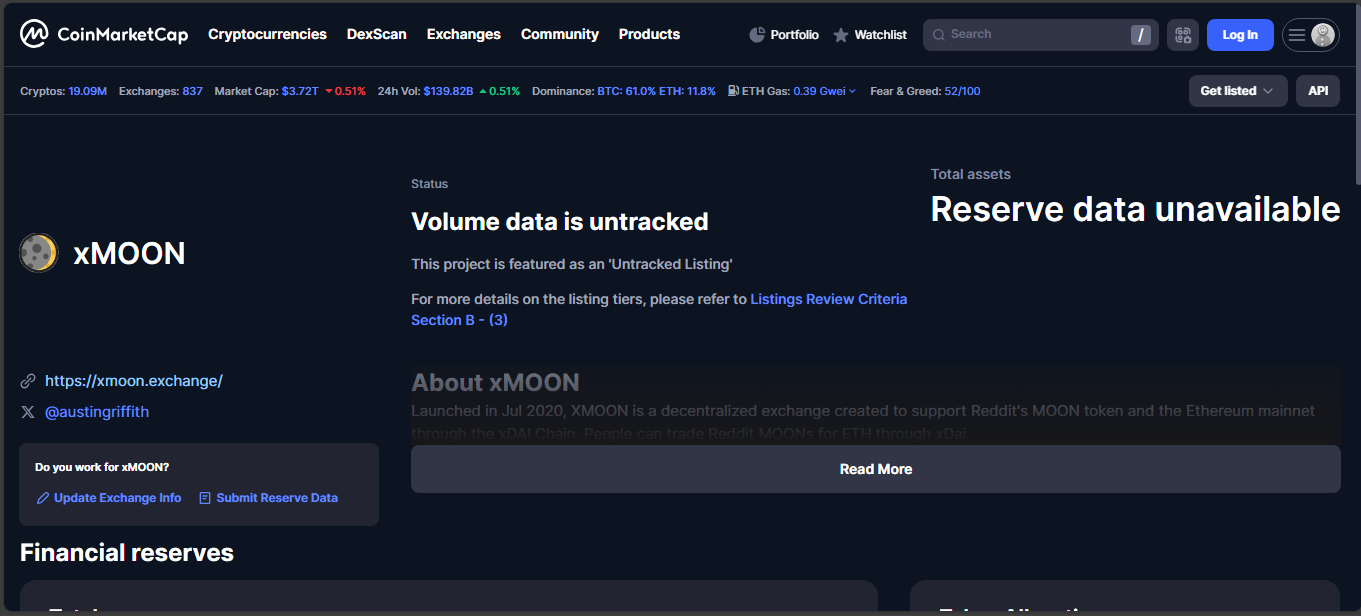
Task: Click the 'Financial reserves' heading
Action: (x=127, y=553)
